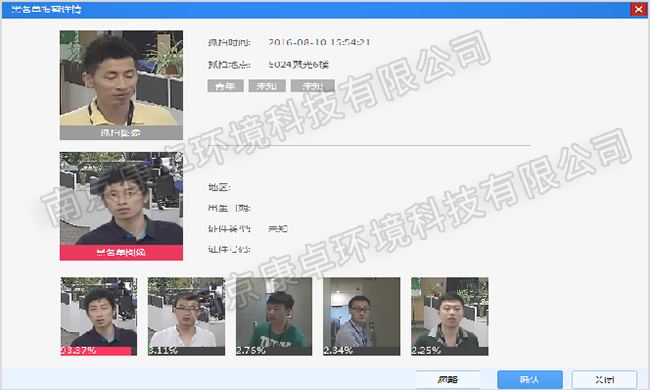Click the middle 未知 attribute tag
Screen dimensions: 650x390
267,86
